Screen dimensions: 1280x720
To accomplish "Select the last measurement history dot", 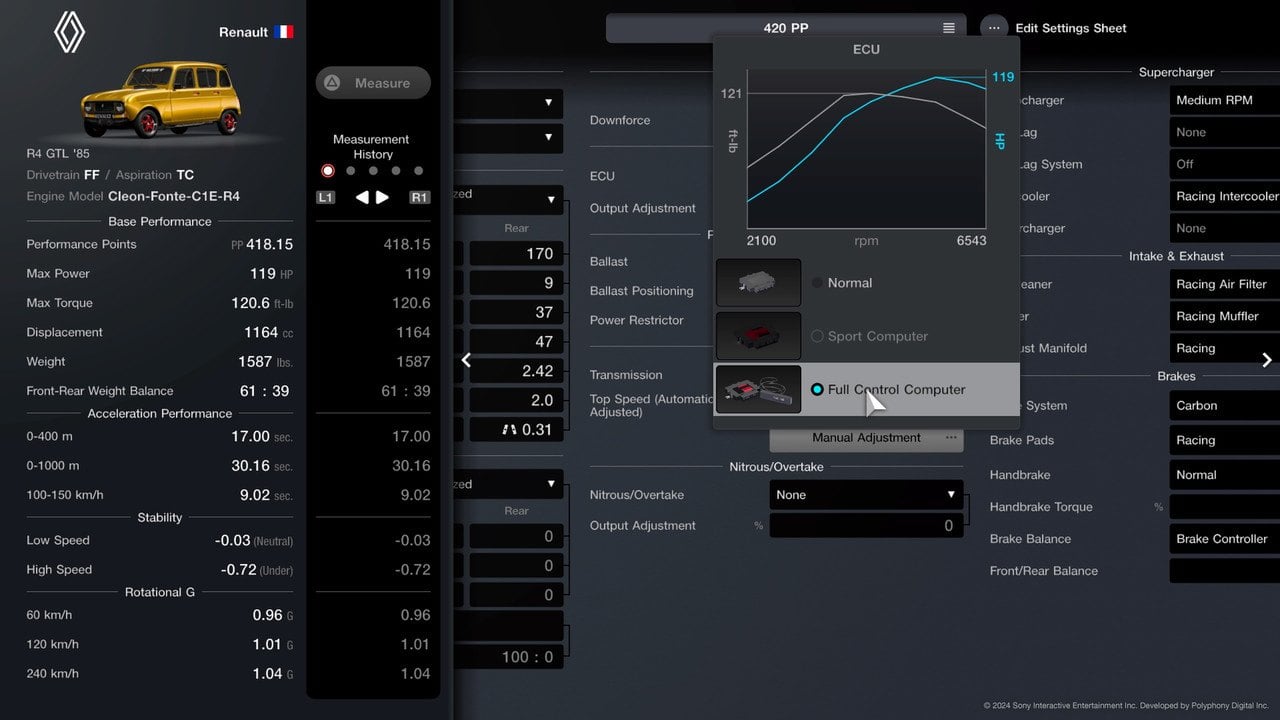I will click(x=418, y=171).
